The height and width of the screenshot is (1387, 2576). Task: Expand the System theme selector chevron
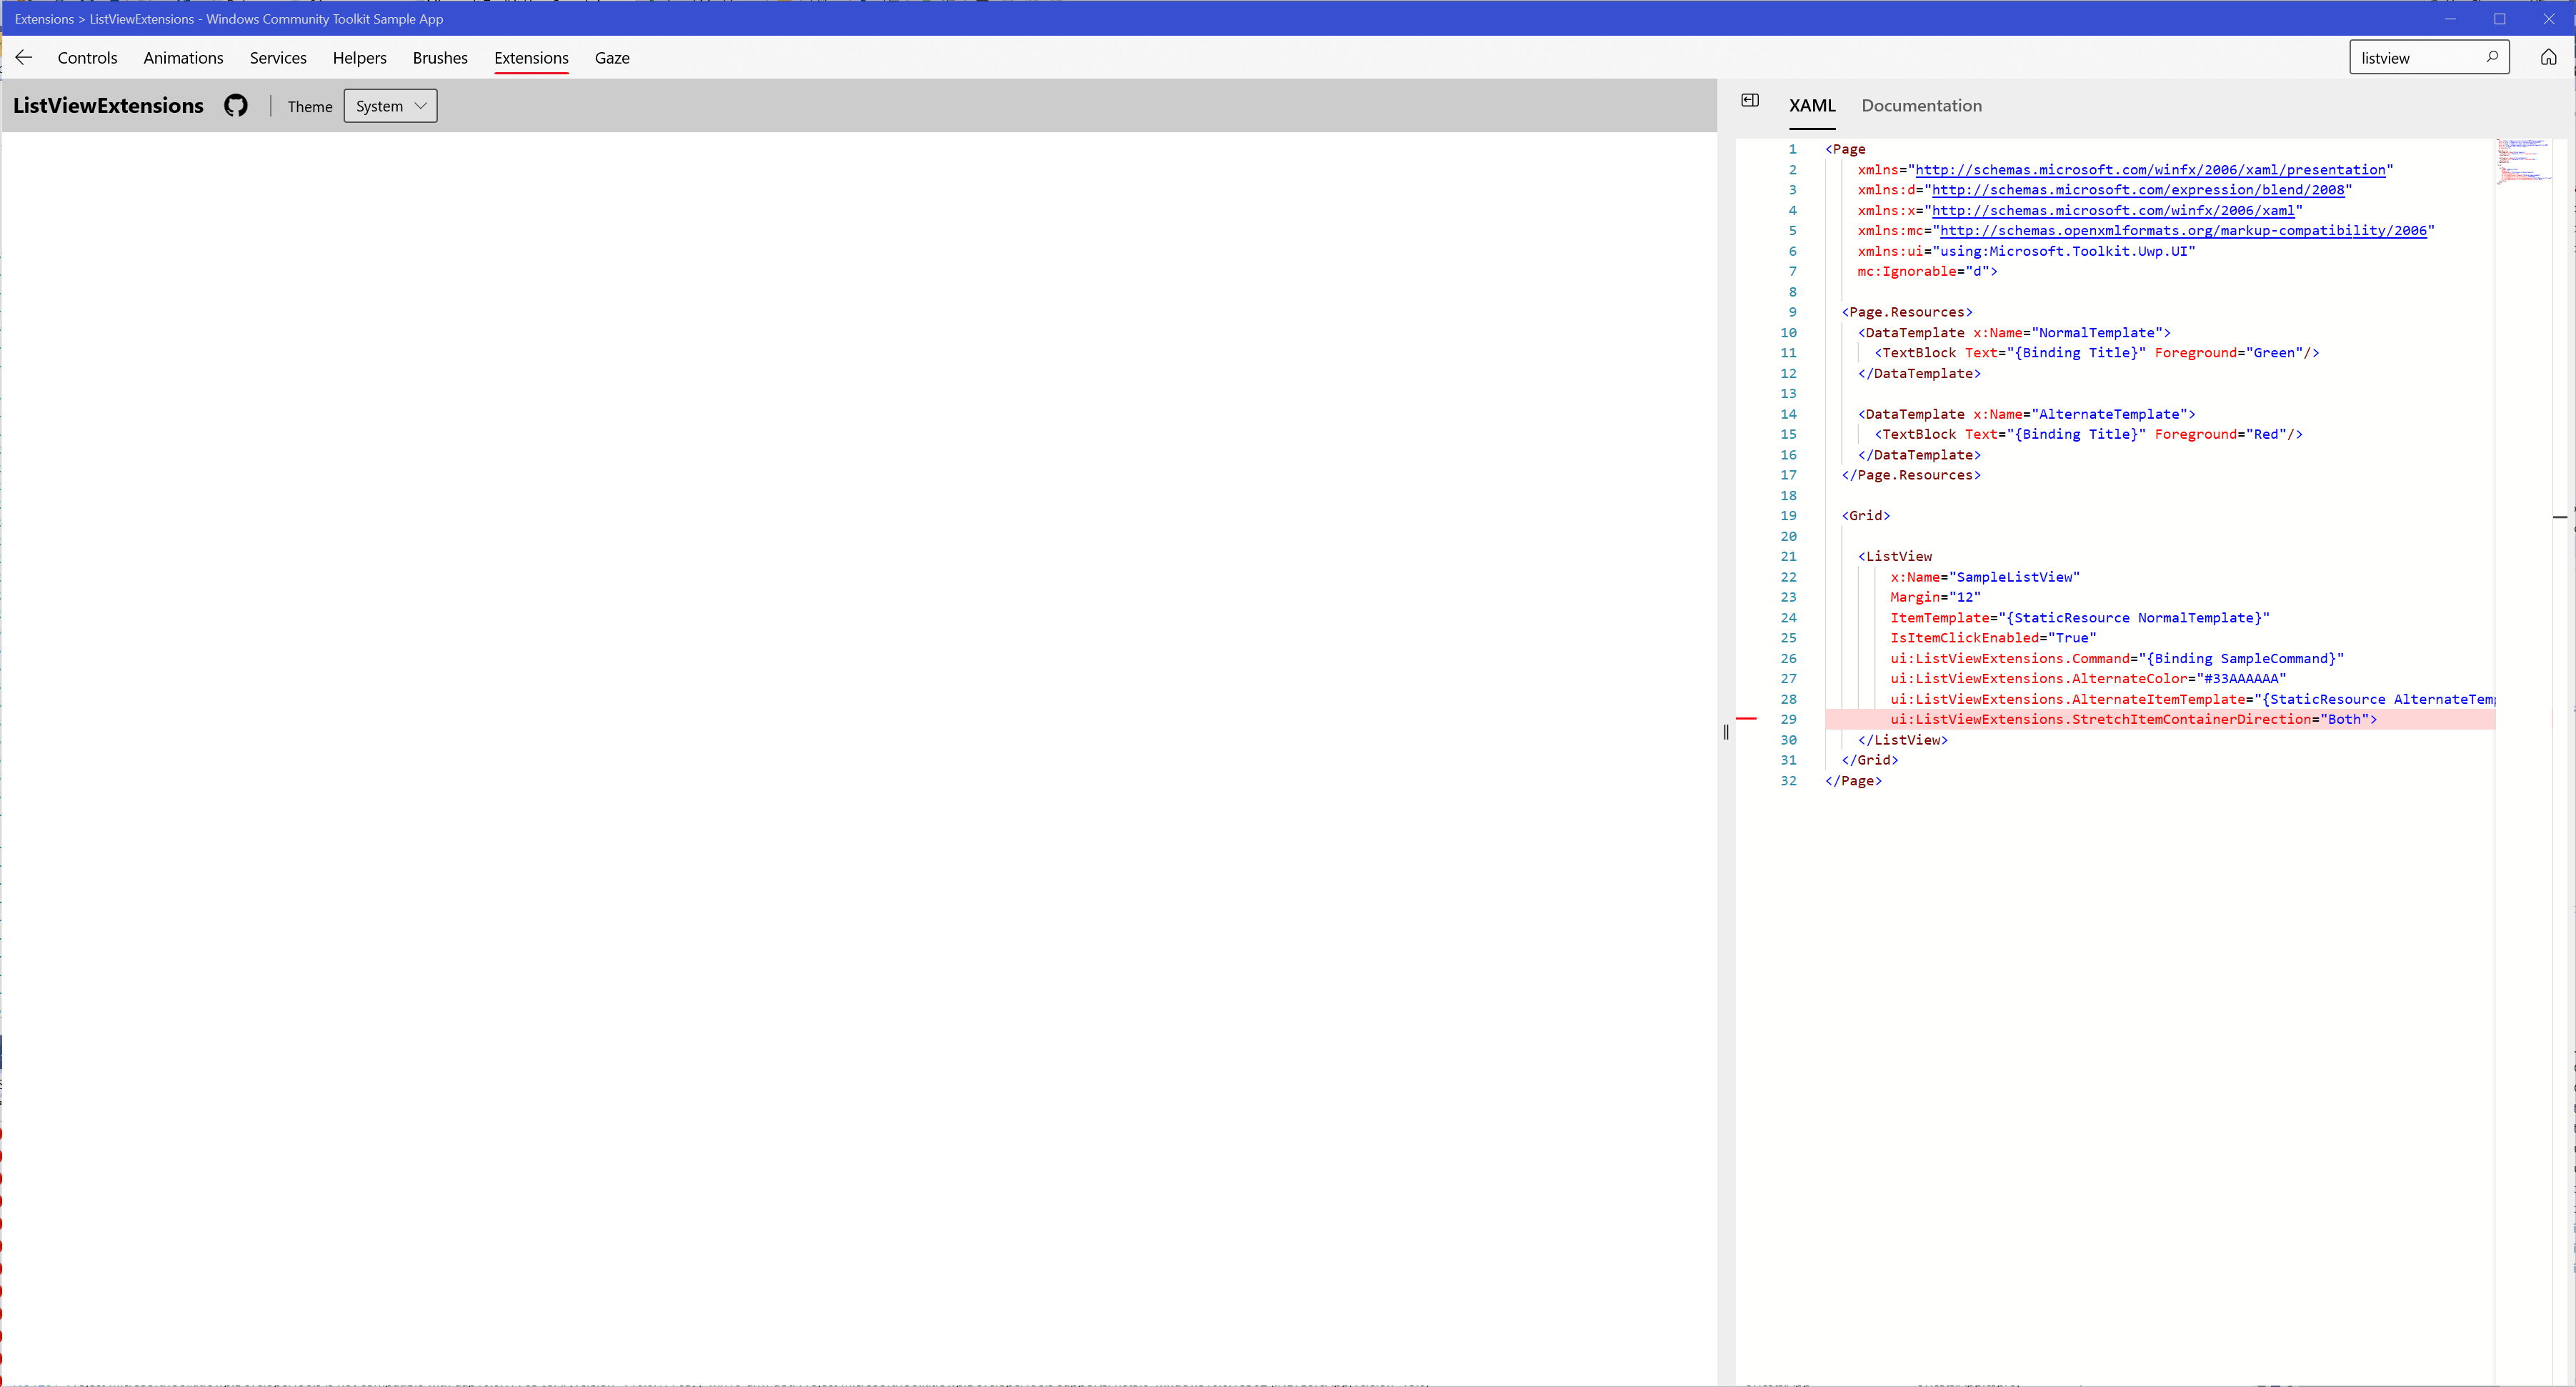[x=420, y=106]
